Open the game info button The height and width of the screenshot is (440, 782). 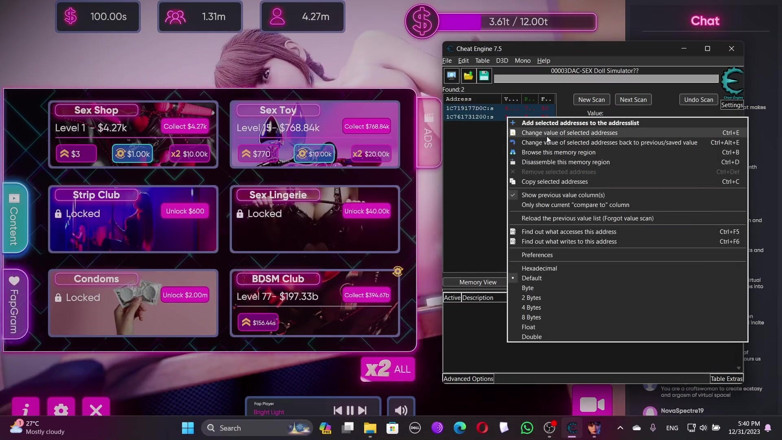(x=26, y=409)
